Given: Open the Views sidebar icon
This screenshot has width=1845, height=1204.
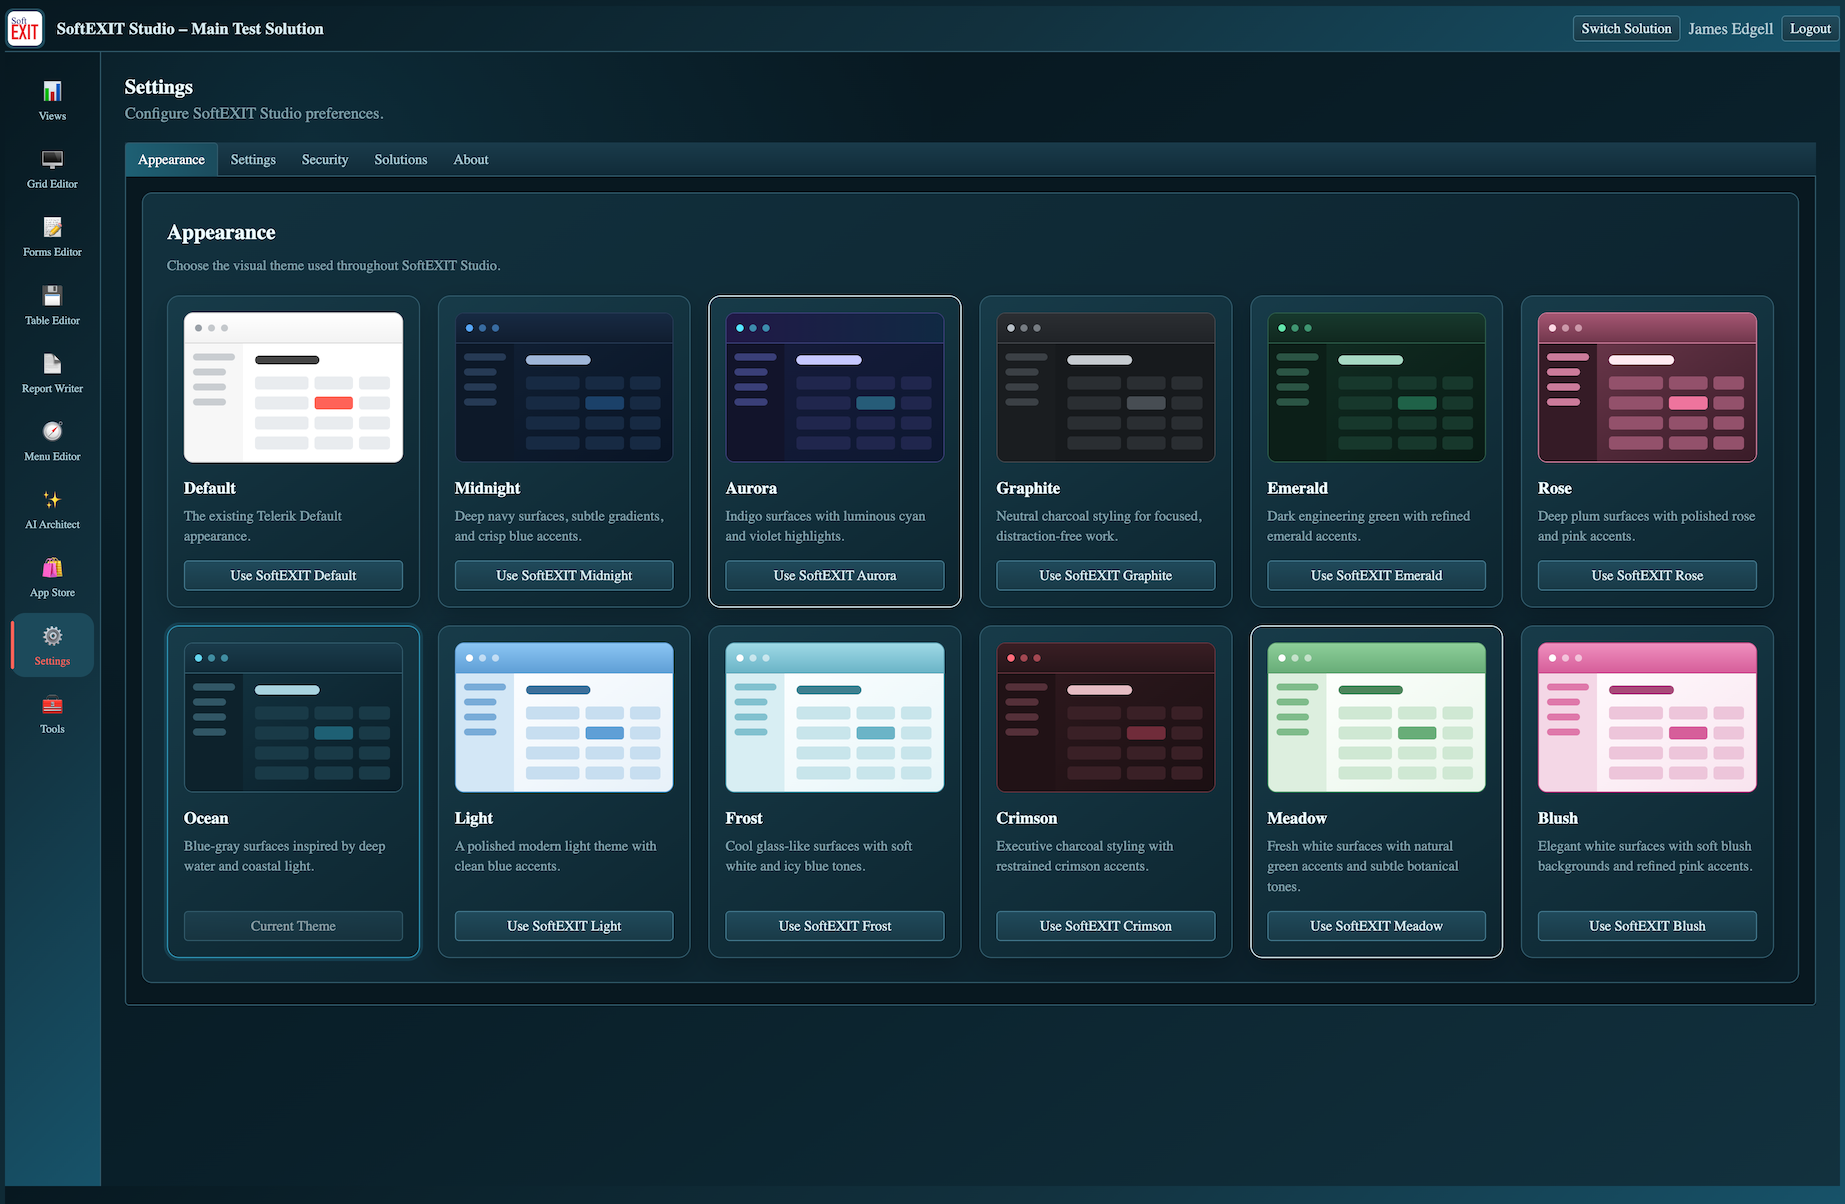Looking at the screenshot, I should pos(52,92).
